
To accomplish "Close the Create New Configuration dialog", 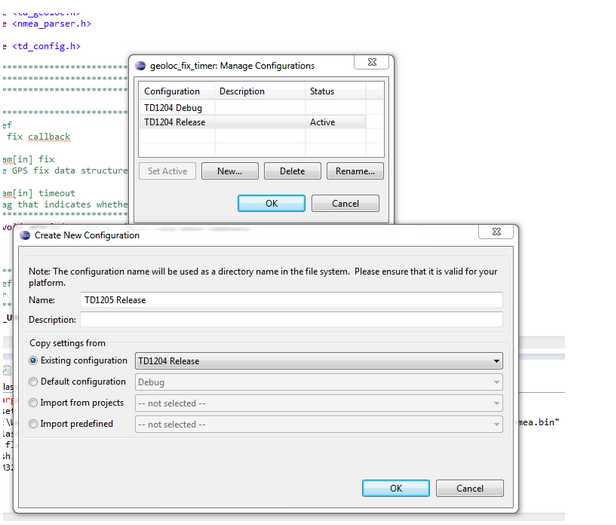I will tap(496, 231).
